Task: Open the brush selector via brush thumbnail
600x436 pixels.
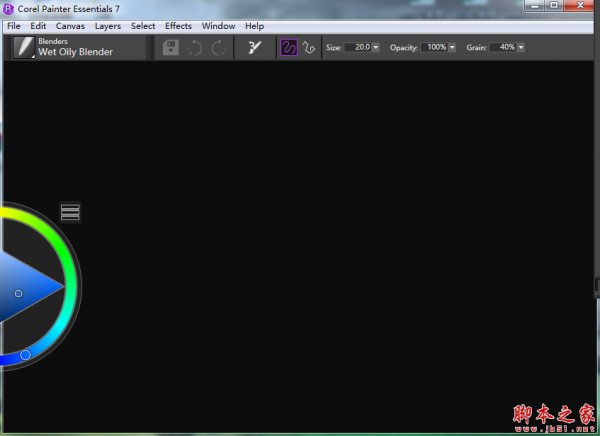Action: [x=24, y=47]
